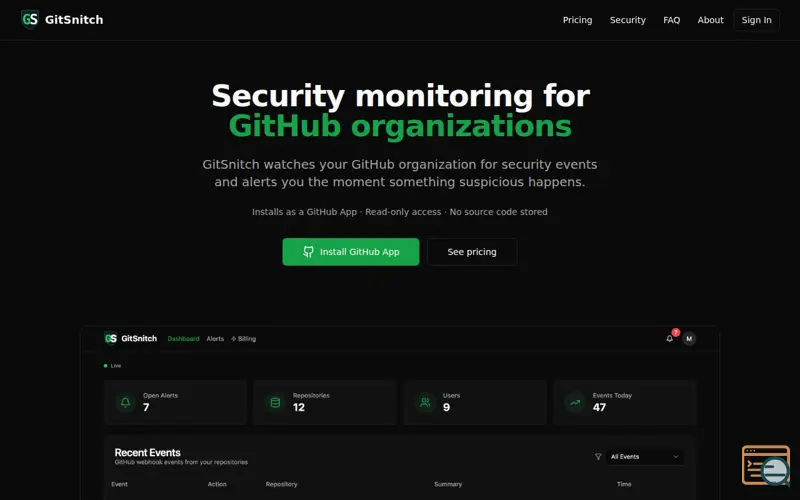The image size is (800, 500).
Task: Click the Repositories database icon
Action: tap(275, 403)
